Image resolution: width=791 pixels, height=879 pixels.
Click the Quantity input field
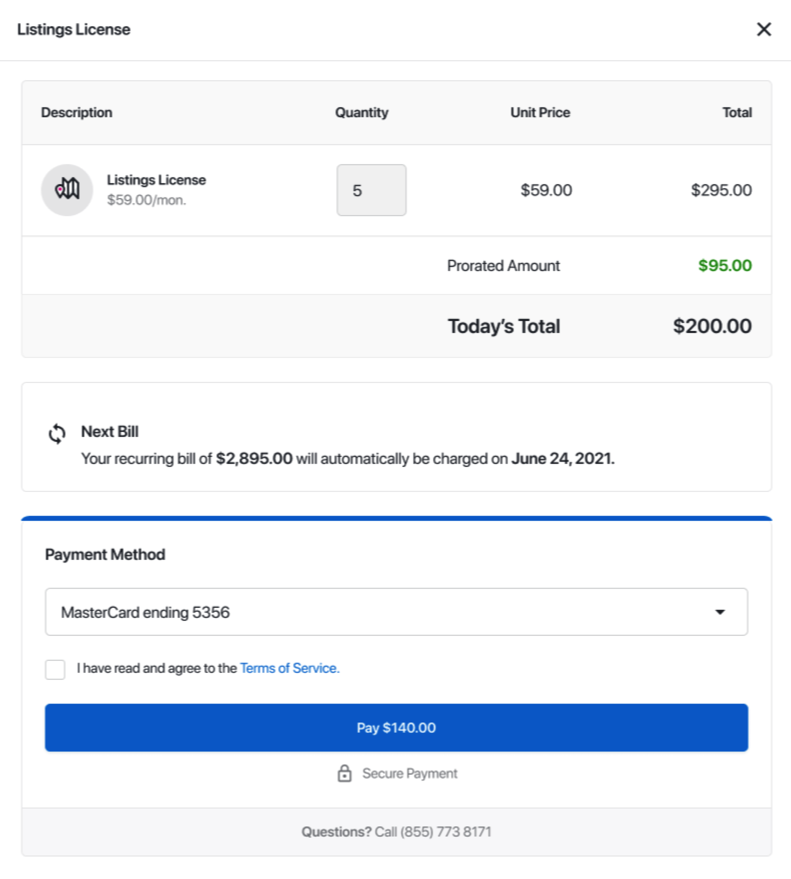pyautogui.click(x=371, y=190)
